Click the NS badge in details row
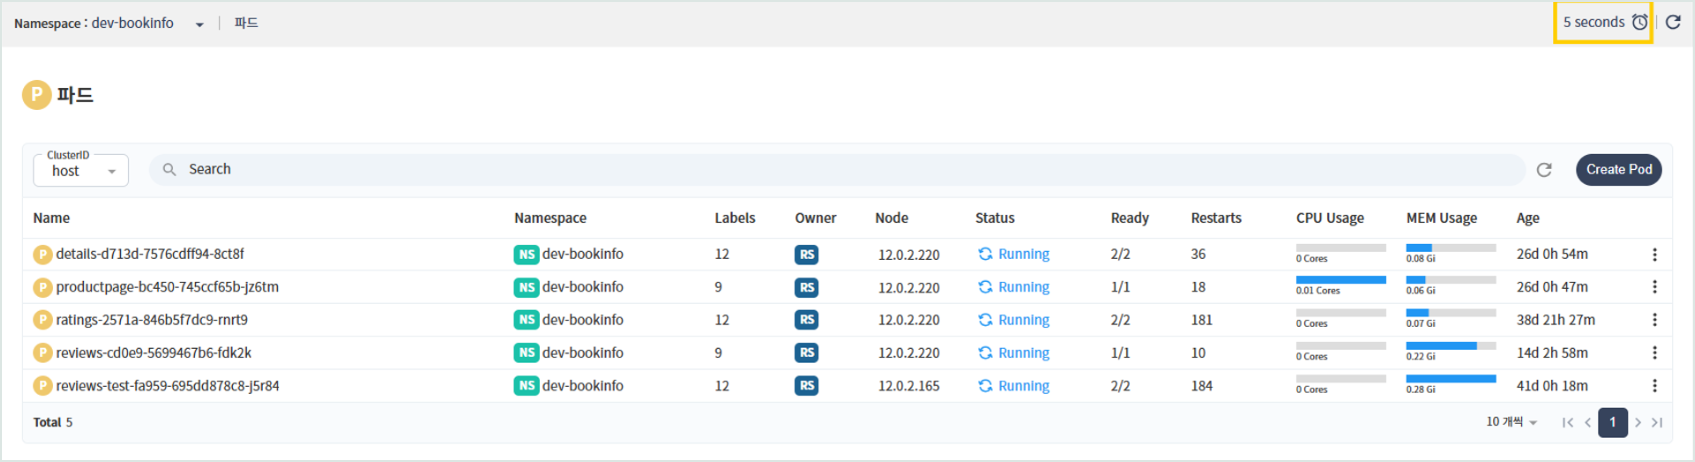1695x462 pixels. point(526,255)
